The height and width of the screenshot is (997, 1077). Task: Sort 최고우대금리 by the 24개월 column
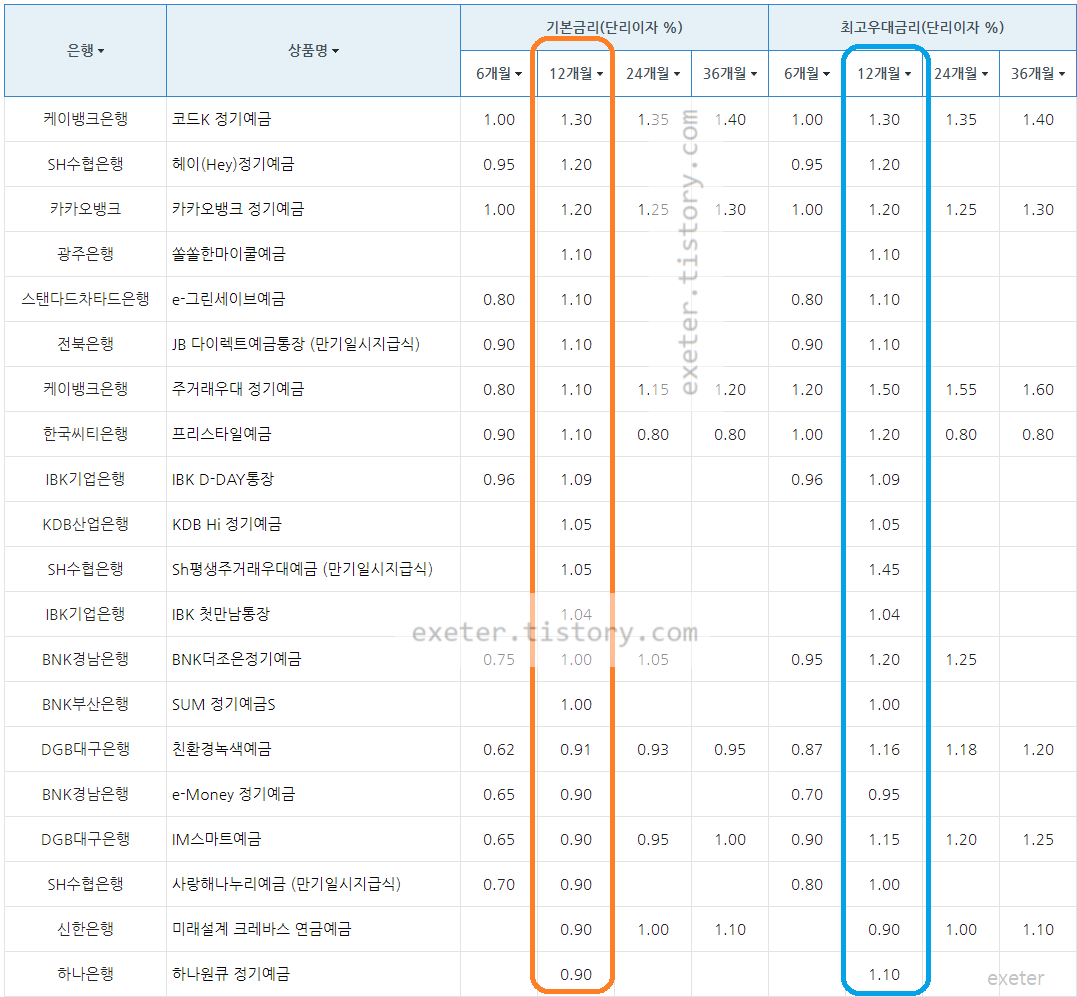point(961,73)
